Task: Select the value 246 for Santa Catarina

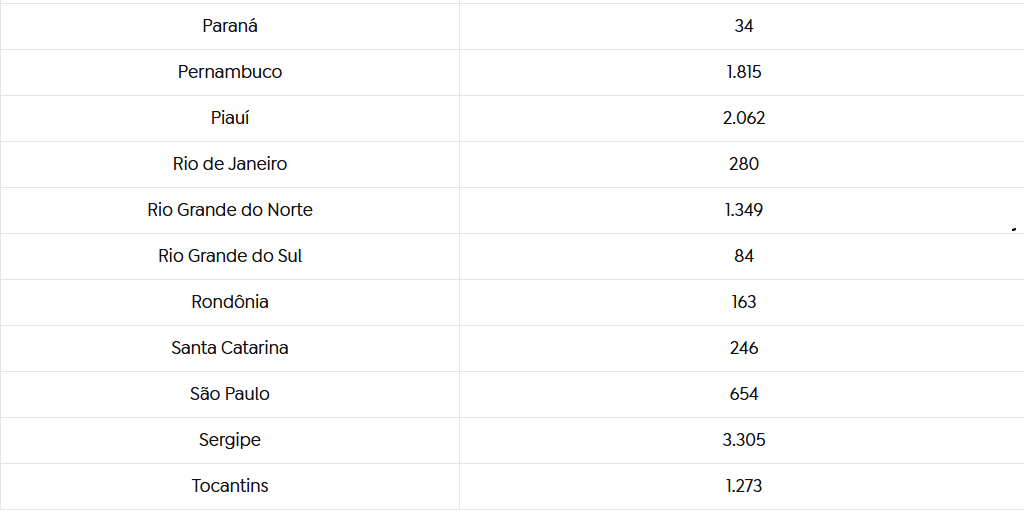Action: pyautogui.click(x=744, y=348)
